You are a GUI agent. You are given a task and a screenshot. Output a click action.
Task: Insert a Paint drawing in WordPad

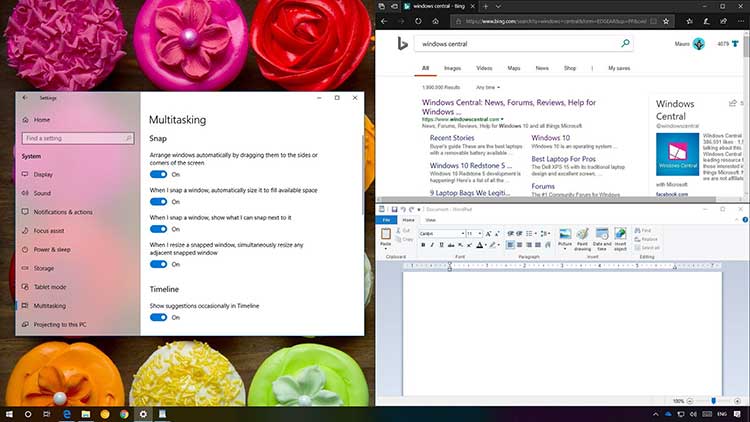click(x=583, y=239)
